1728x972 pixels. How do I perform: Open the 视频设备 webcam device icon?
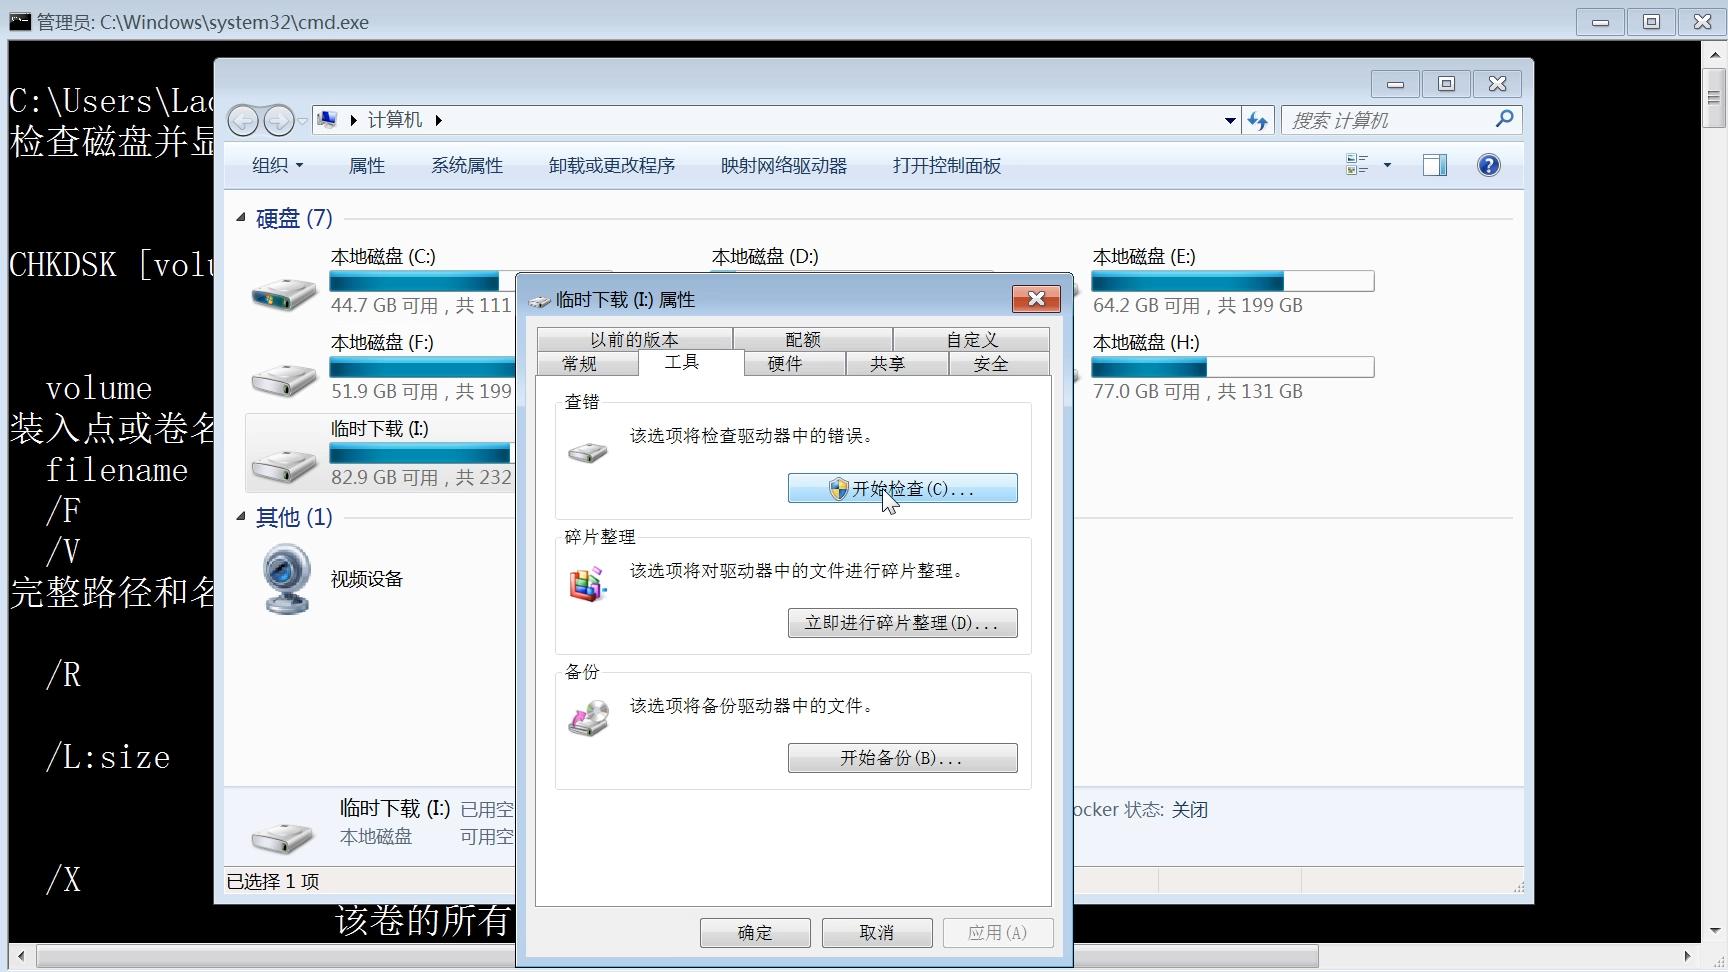[x=286, y=578]
